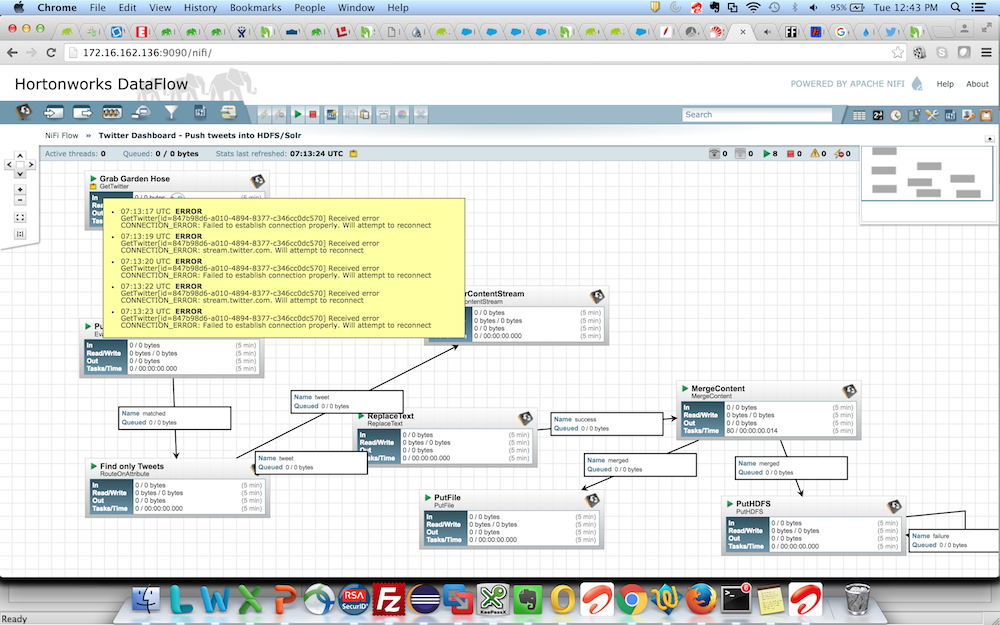Click the Input Port icon in the toolbar
The image size is (1000, 625).
[x=52, y=113]
